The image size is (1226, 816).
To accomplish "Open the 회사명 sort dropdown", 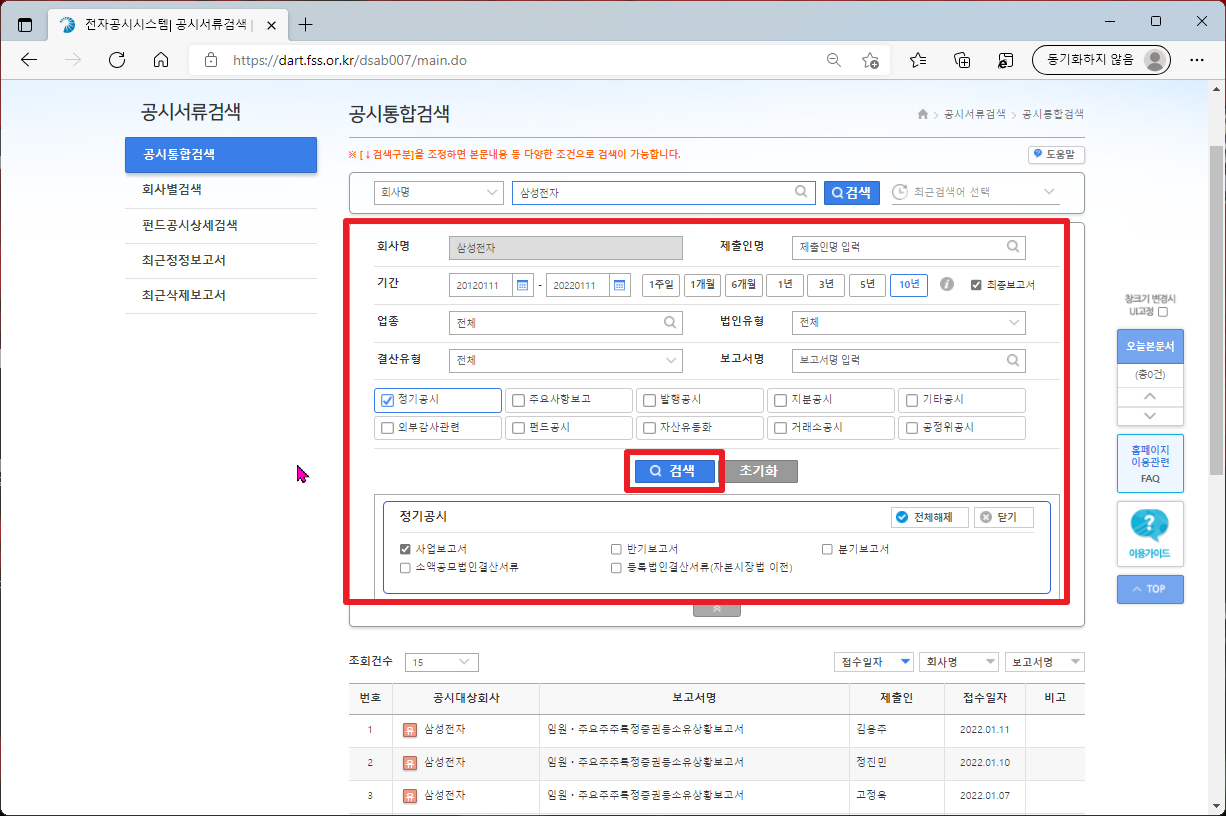I will click(x=959, y=662).
